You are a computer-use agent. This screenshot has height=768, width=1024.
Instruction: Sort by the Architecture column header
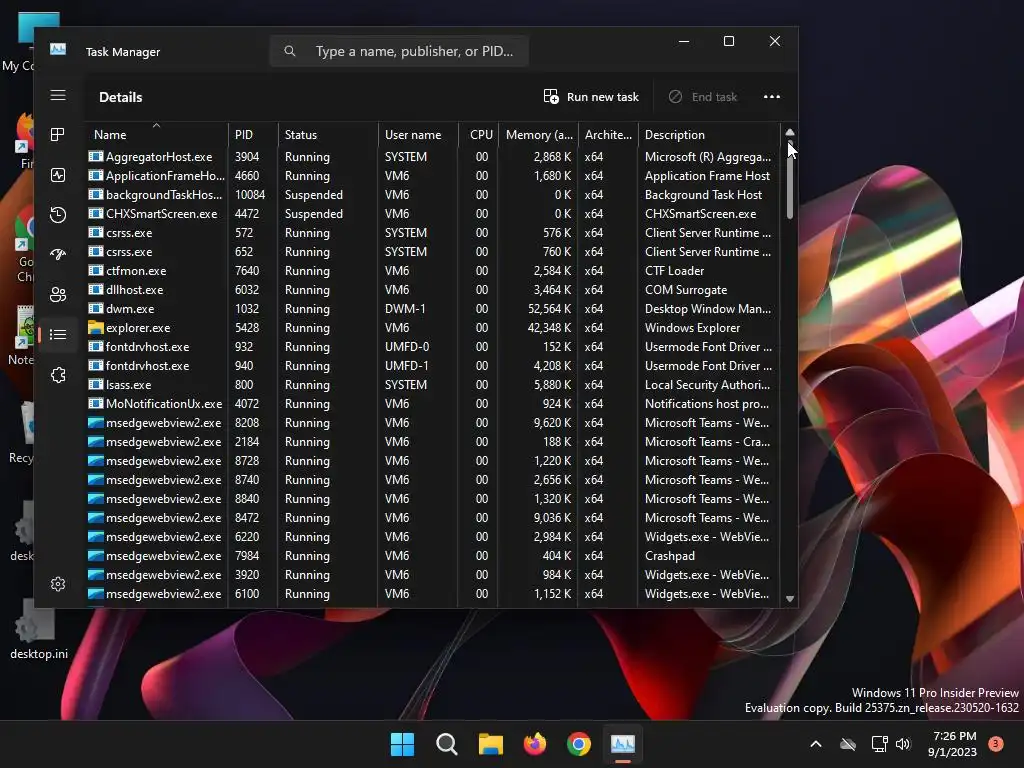tap(608, 135)
